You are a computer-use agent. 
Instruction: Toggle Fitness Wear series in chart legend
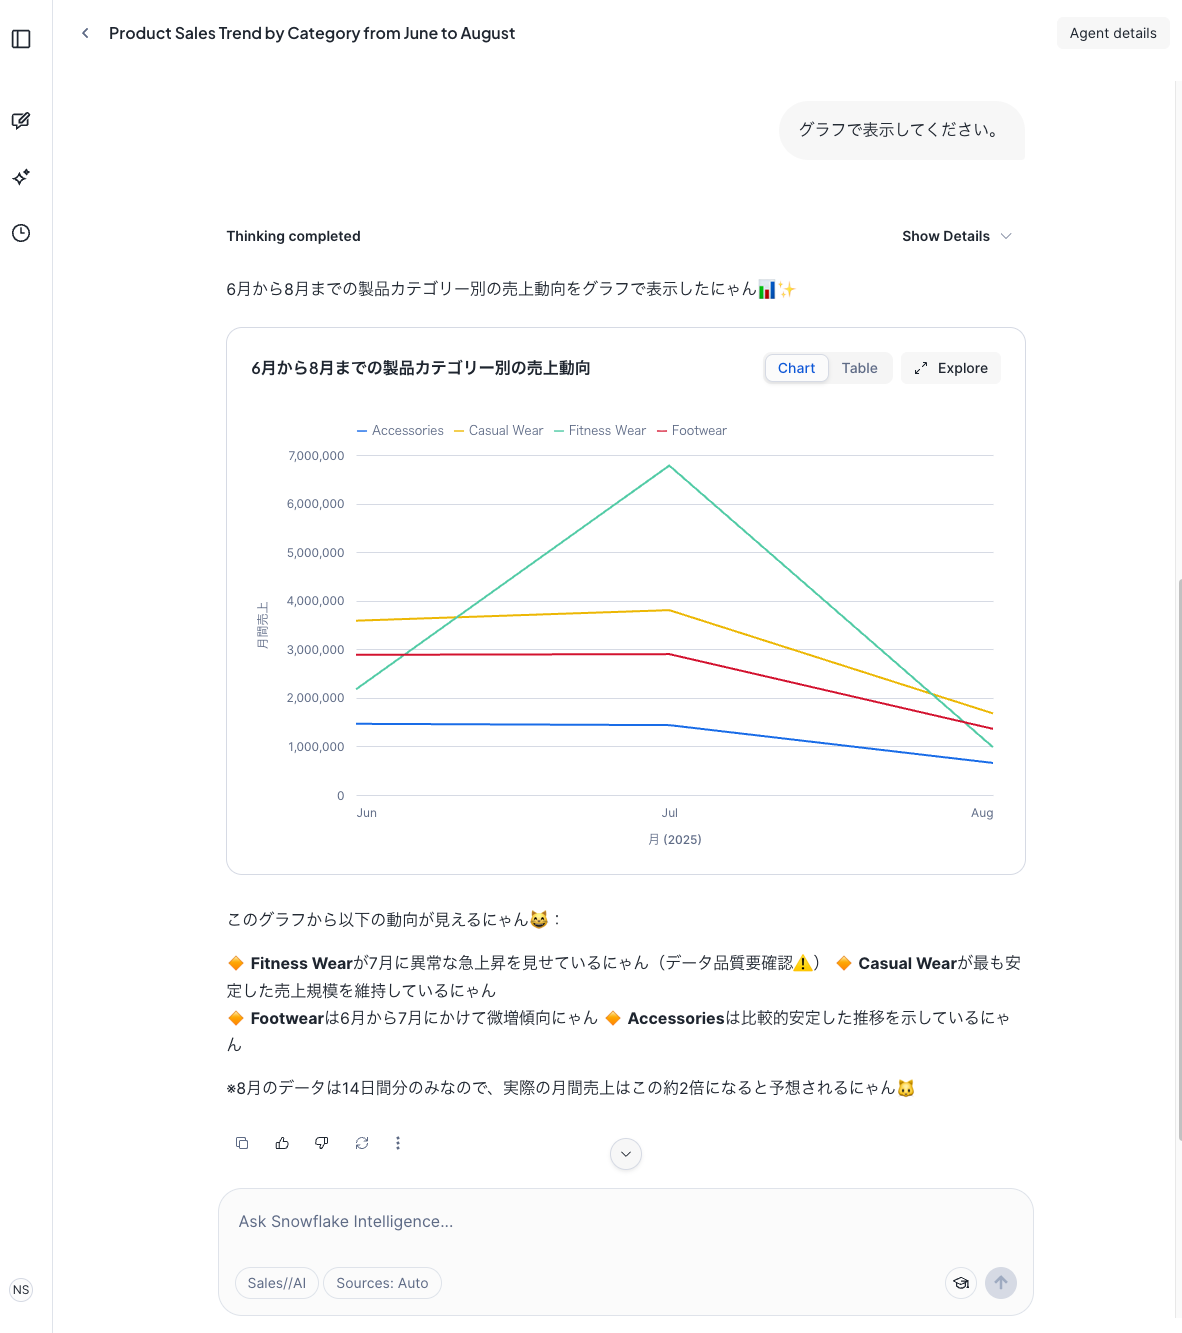pyautogui.click(x=600, y=431)
